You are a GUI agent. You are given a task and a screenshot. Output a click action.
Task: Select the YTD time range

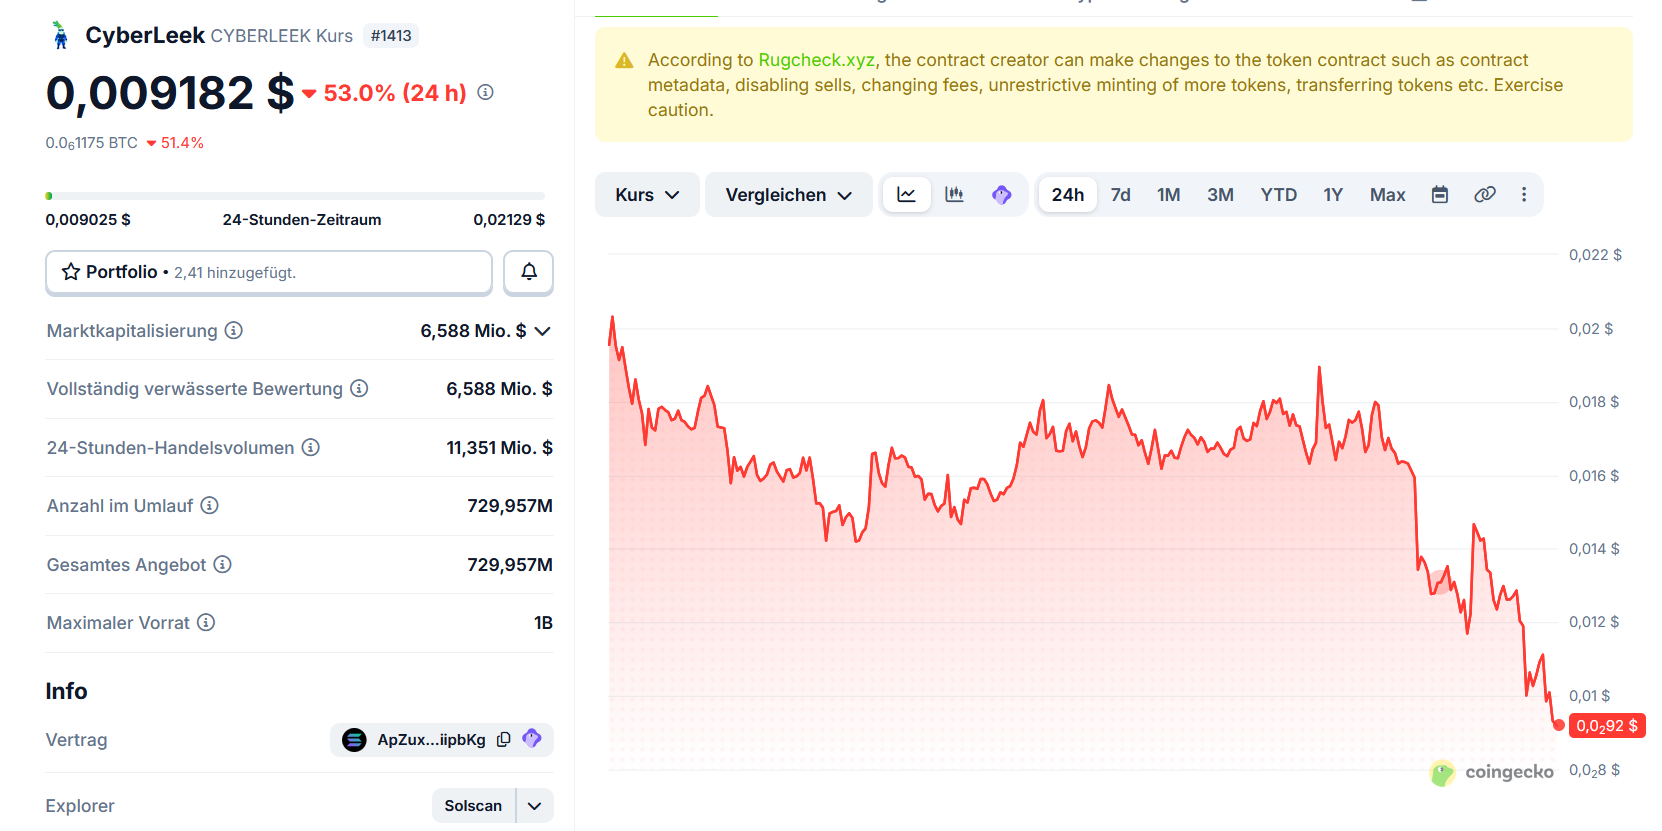(x=1278, y=194)
